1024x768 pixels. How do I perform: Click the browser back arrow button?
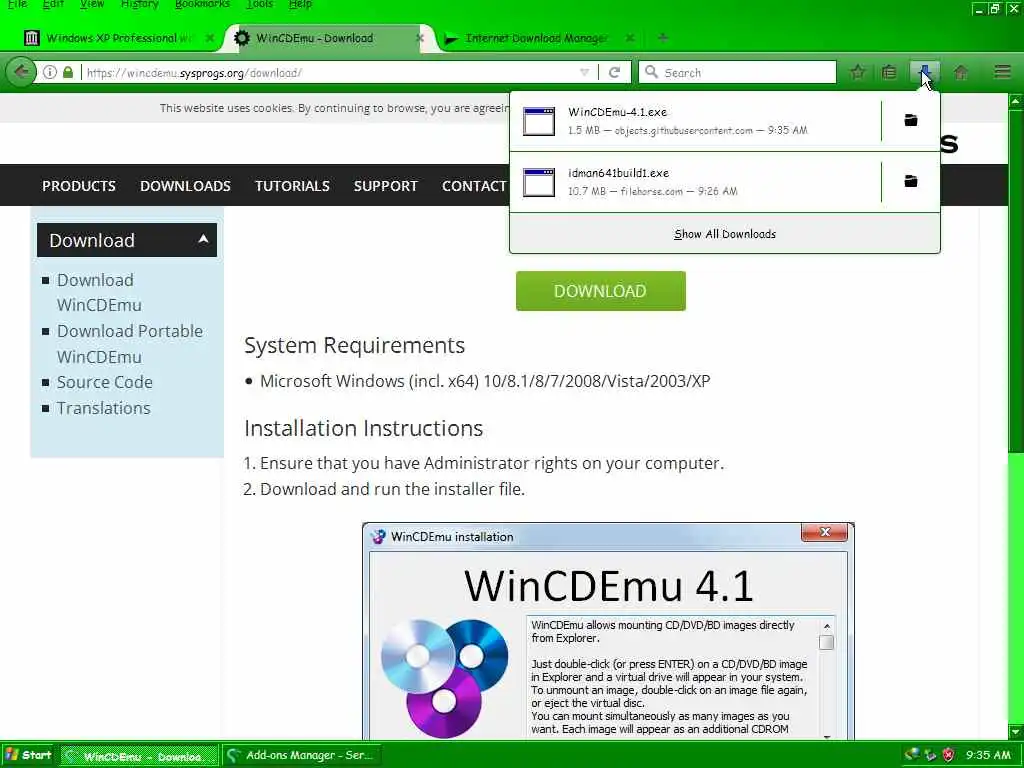[x=20, y=72]
